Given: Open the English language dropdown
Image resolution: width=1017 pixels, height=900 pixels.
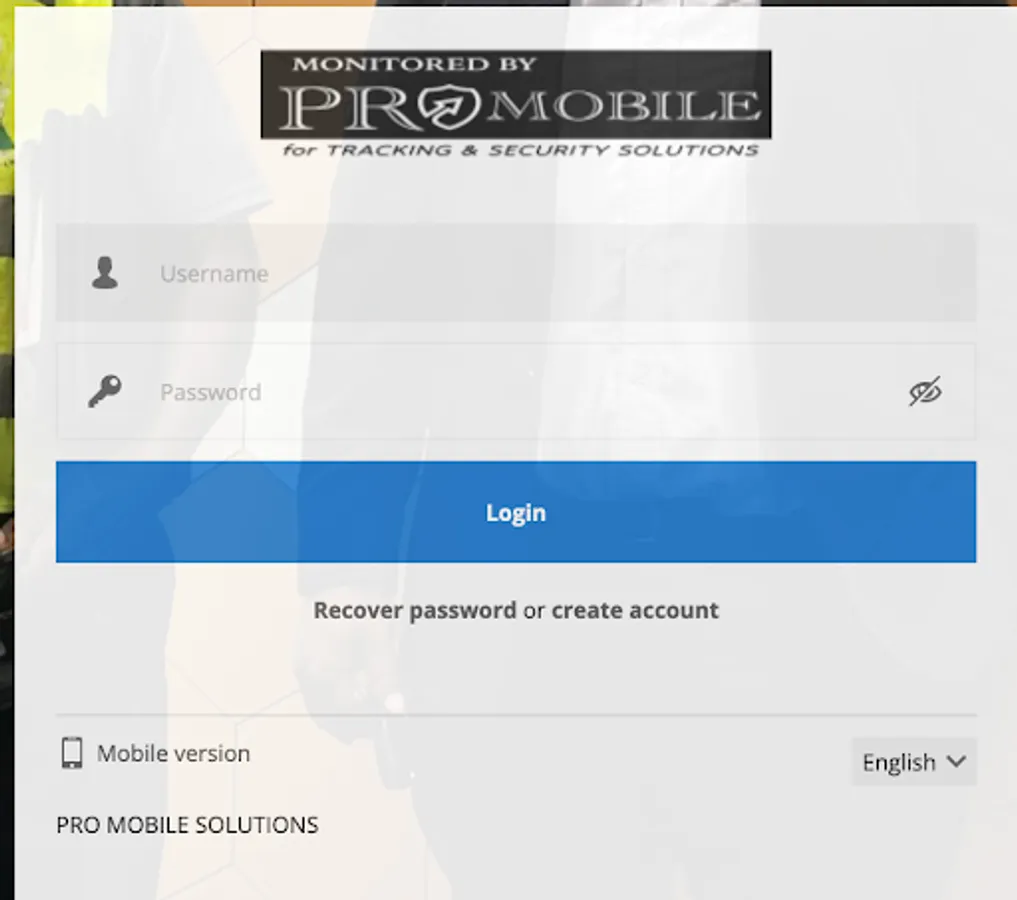Looking at the screenshot, I should point(914,762).
